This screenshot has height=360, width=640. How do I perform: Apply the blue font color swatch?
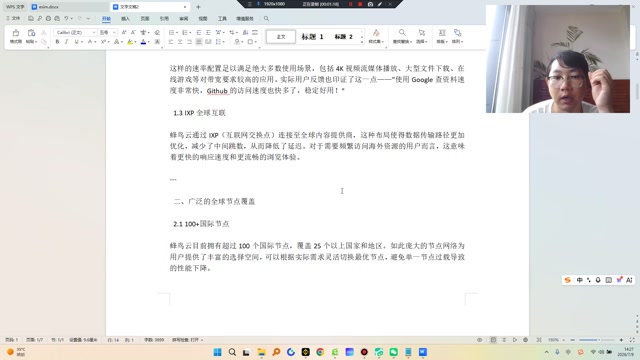point(143,42)
